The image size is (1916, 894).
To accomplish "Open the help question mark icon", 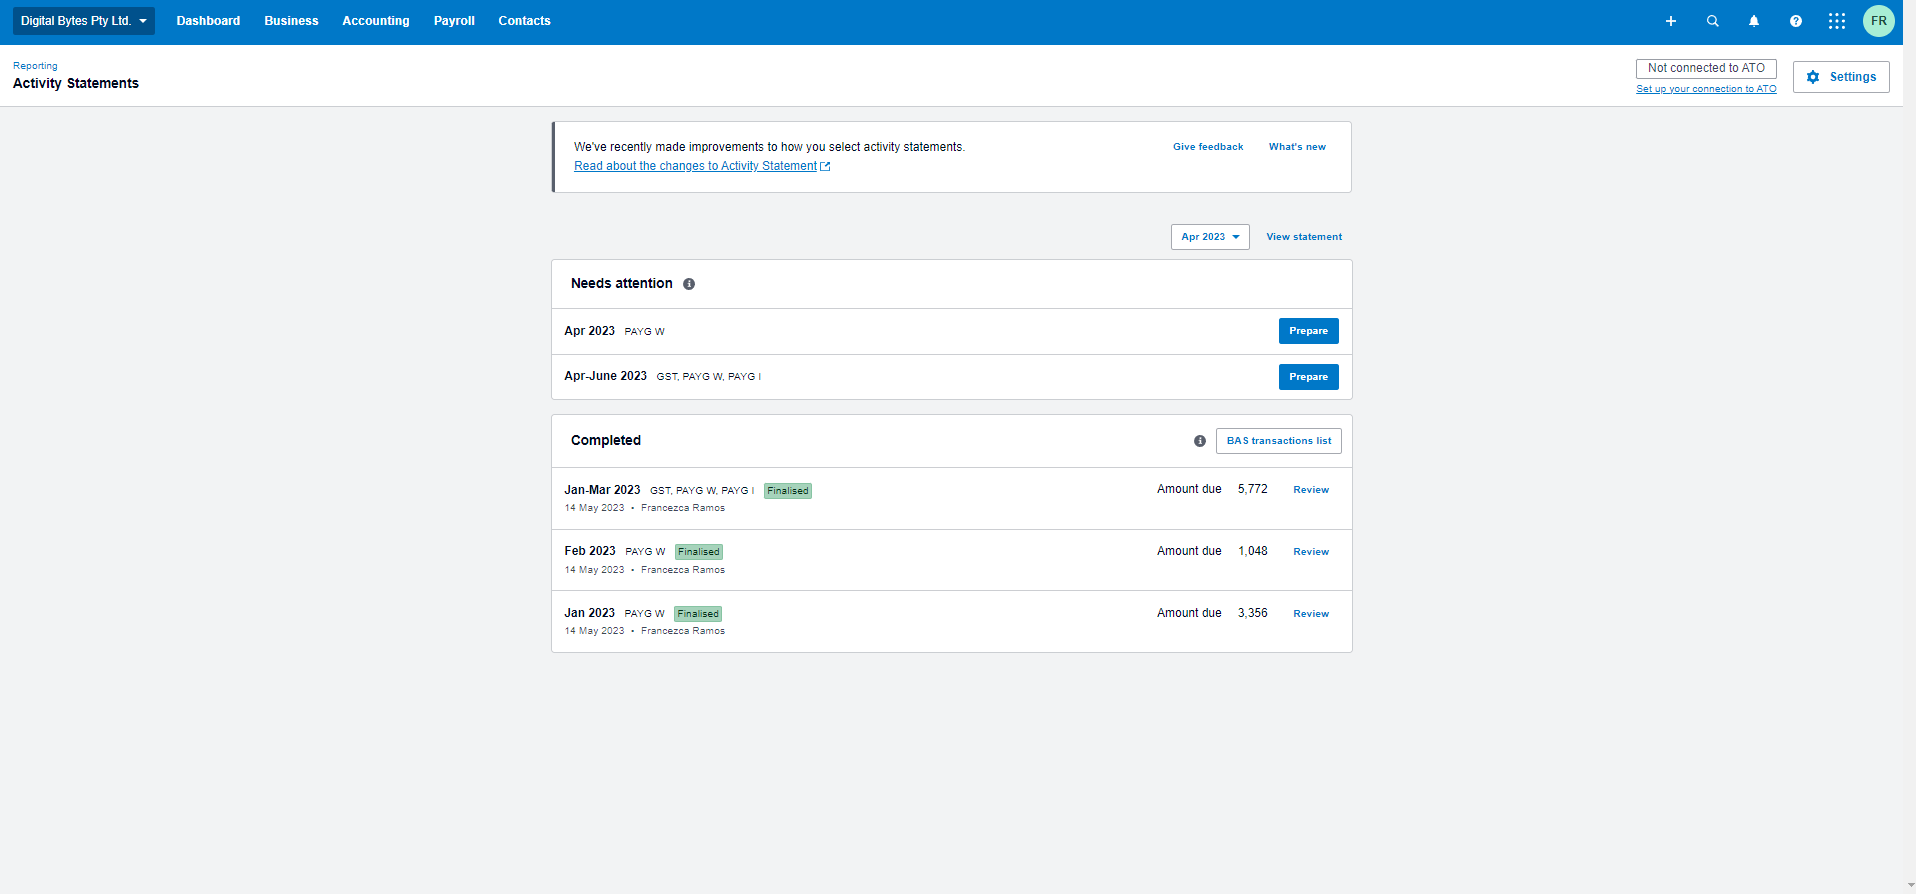I will (1796, 21).
